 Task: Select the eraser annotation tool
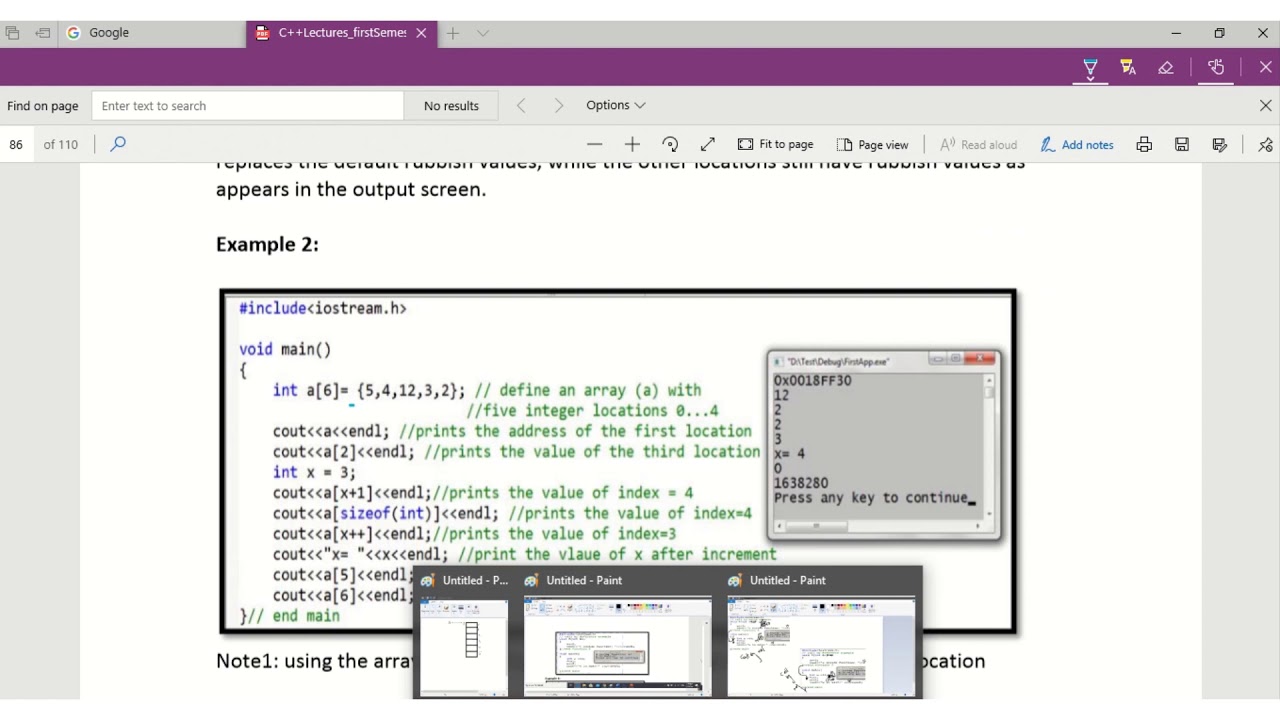tap(1166, 68)
